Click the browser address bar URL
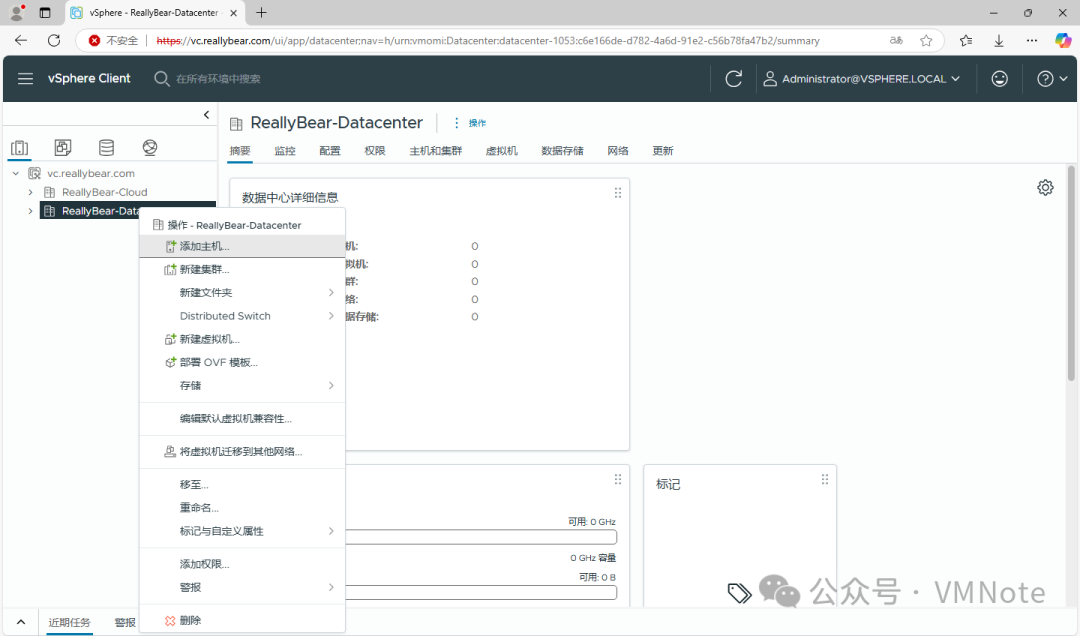1080x636 pixels. (488, 41)
